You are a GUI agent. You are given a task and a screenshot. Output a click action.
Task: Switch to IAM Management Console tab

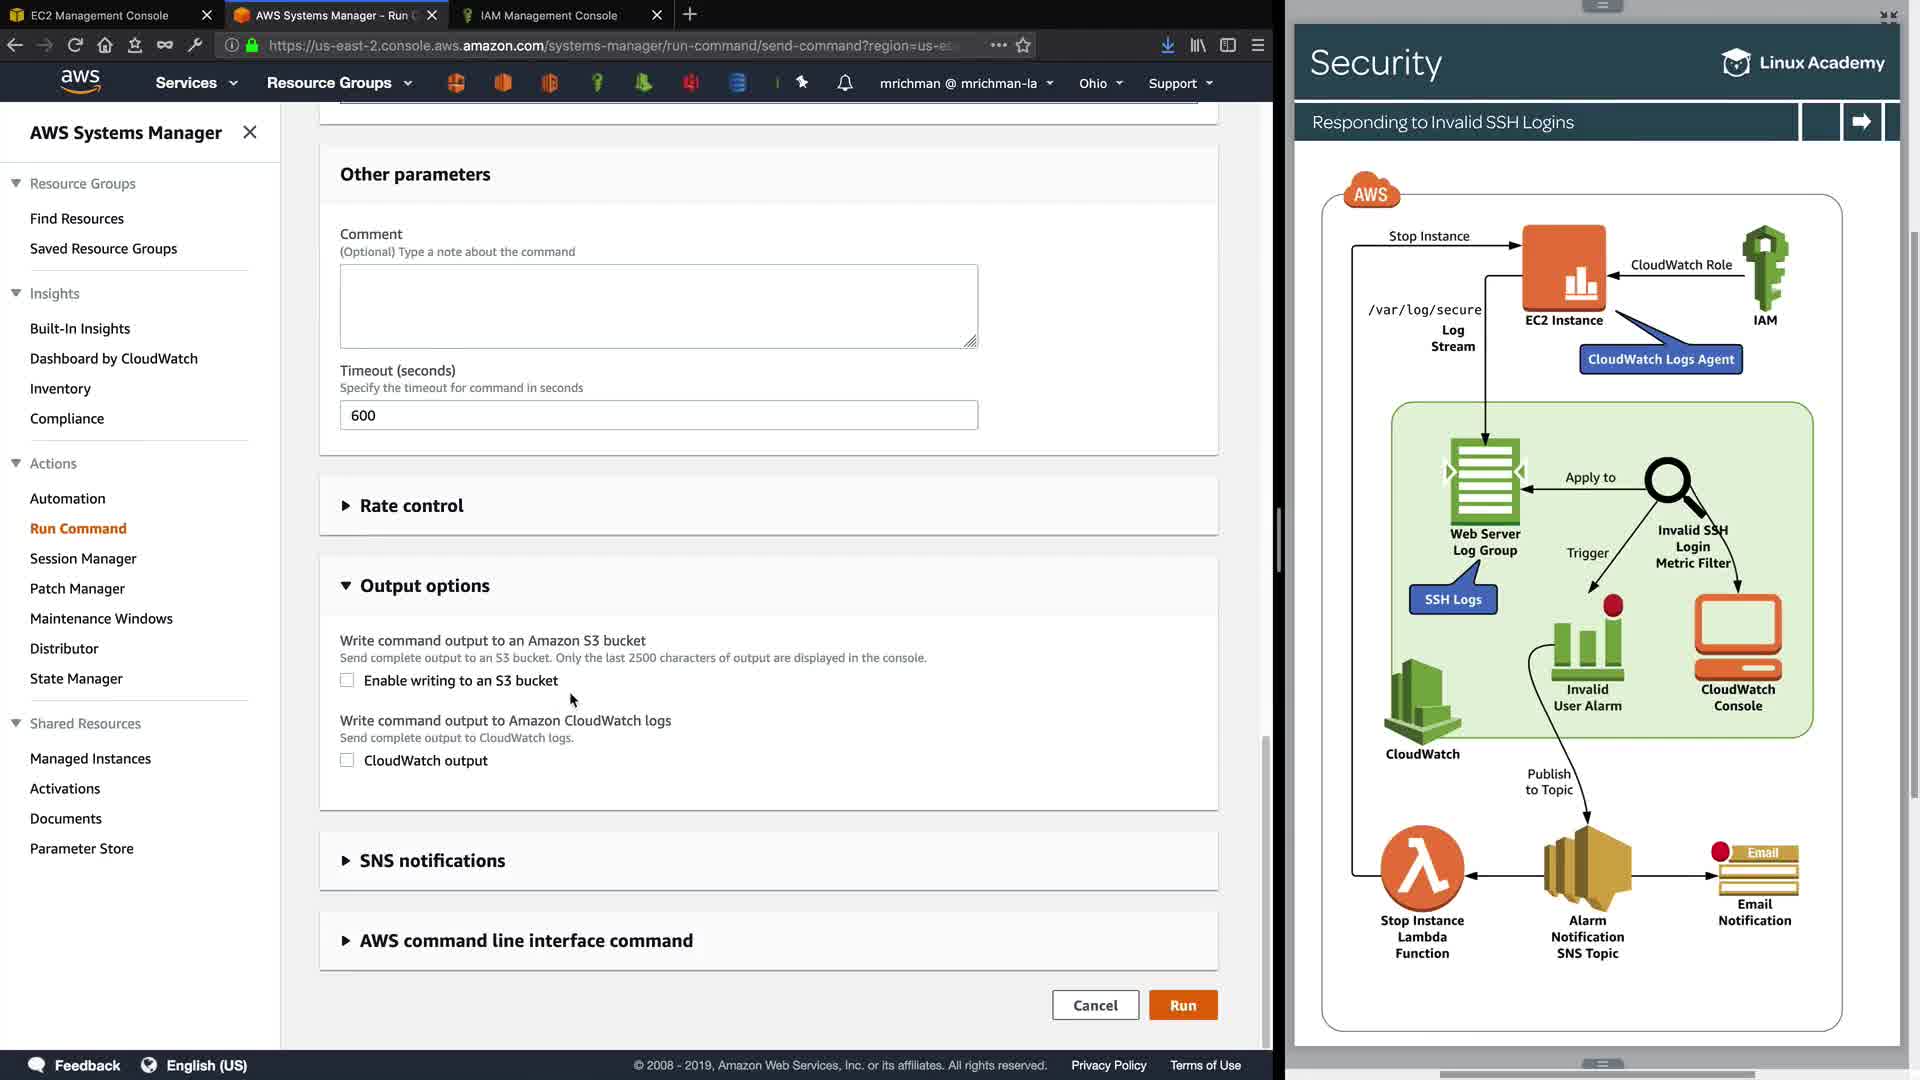tap(548, 15)
